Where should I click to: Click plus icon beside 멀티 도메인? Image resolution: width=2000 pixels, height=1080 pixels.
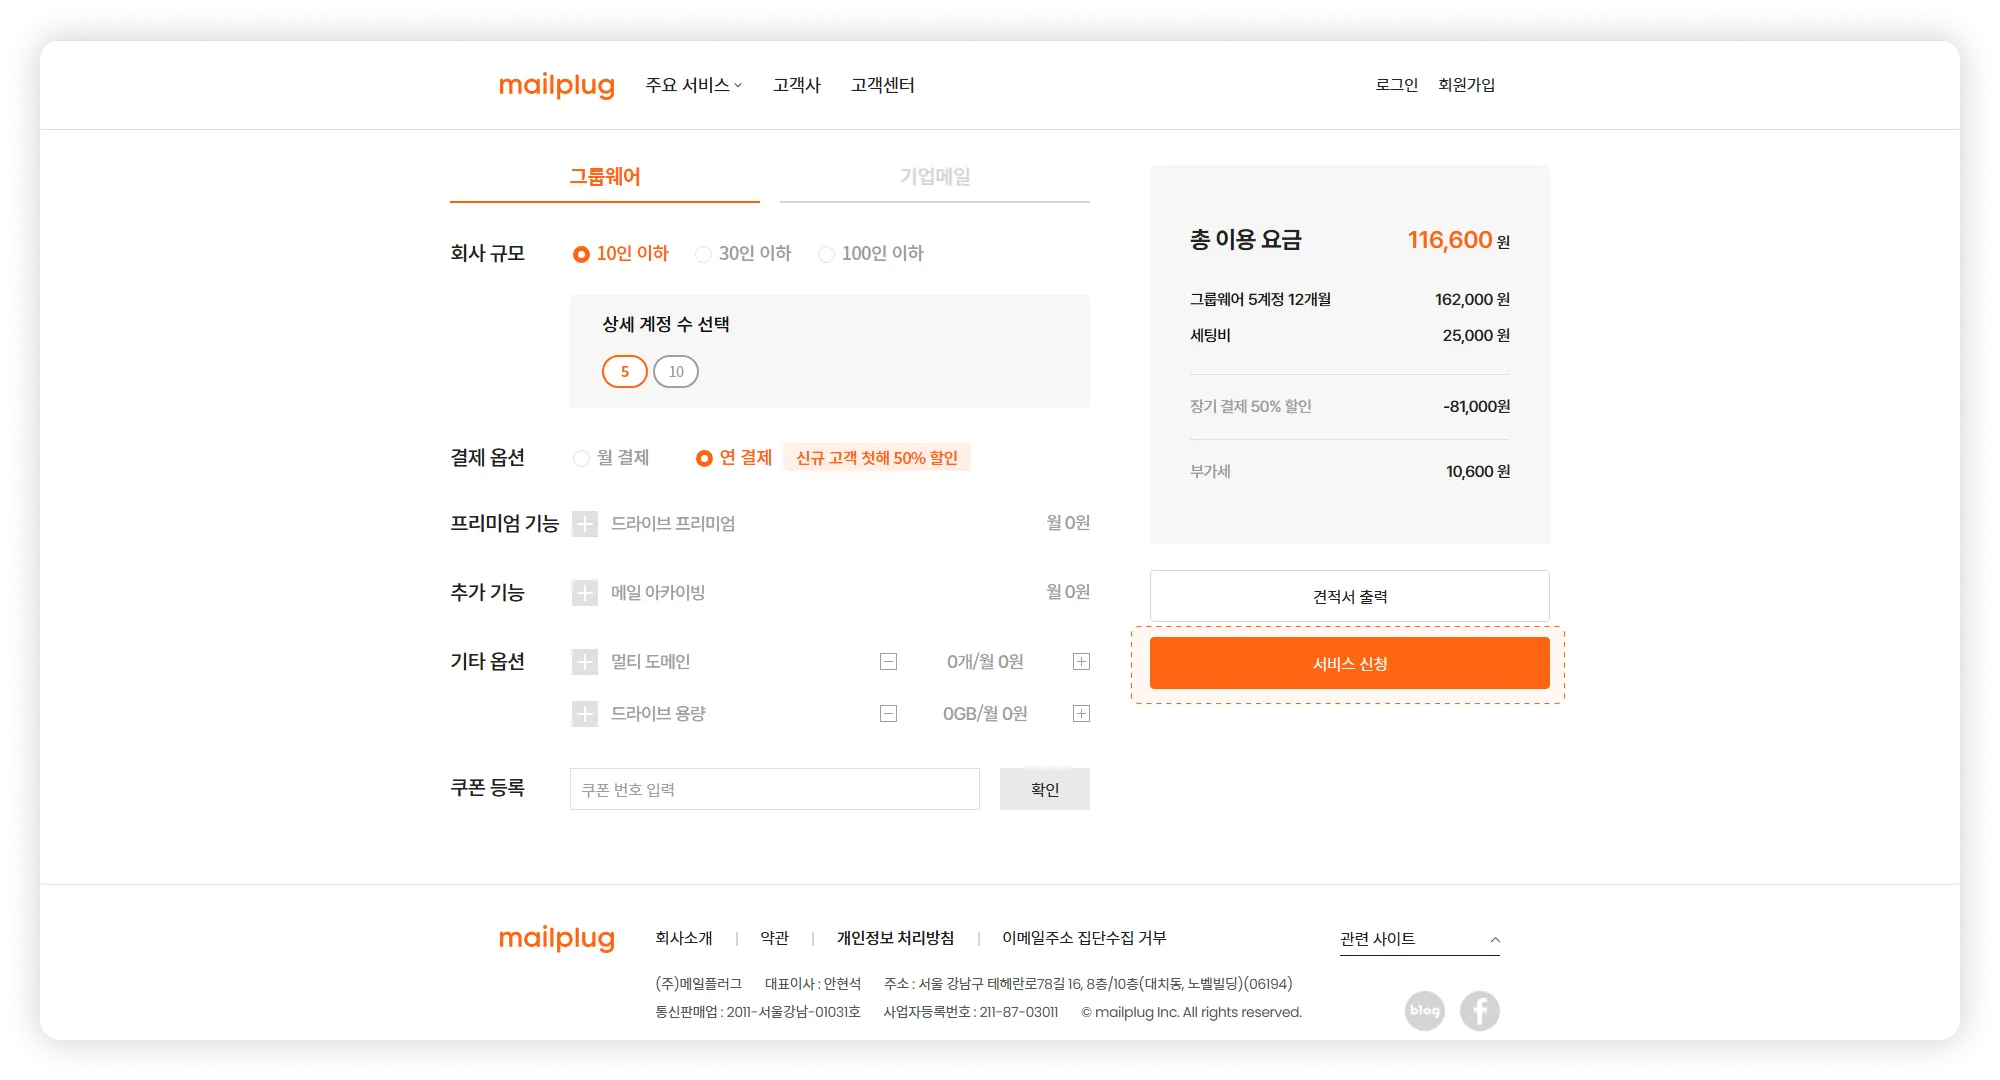tap(585, 662)
